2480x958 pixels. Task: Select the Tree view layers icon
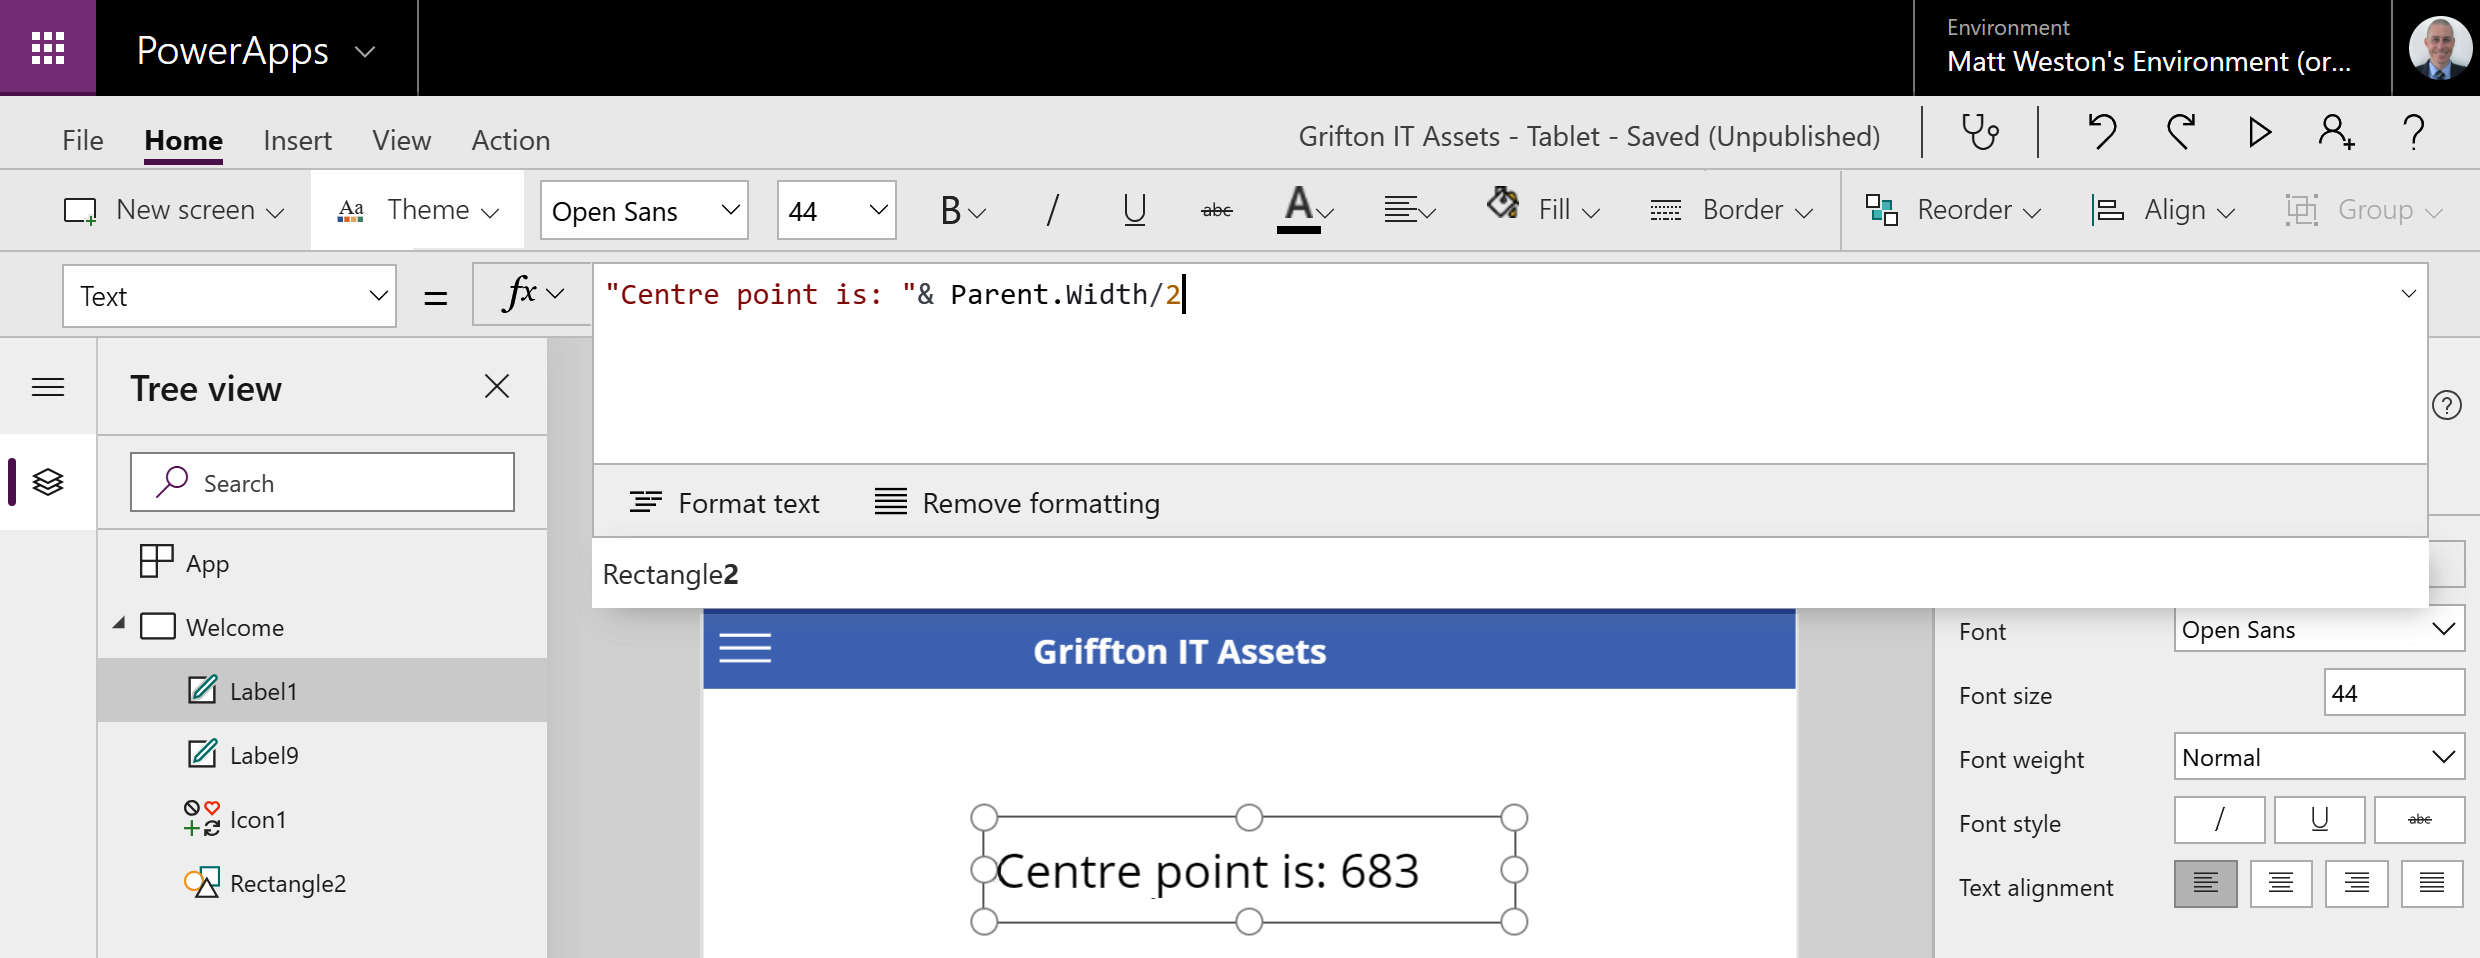48,482
